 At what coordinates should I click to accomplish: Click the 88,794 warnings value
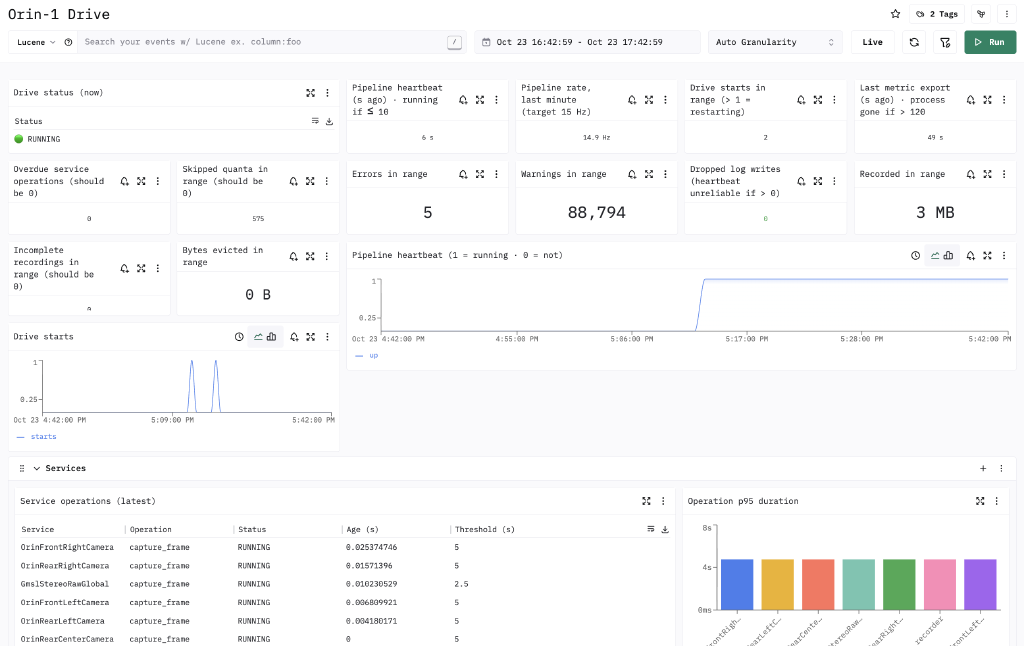[x=596, y=212]
